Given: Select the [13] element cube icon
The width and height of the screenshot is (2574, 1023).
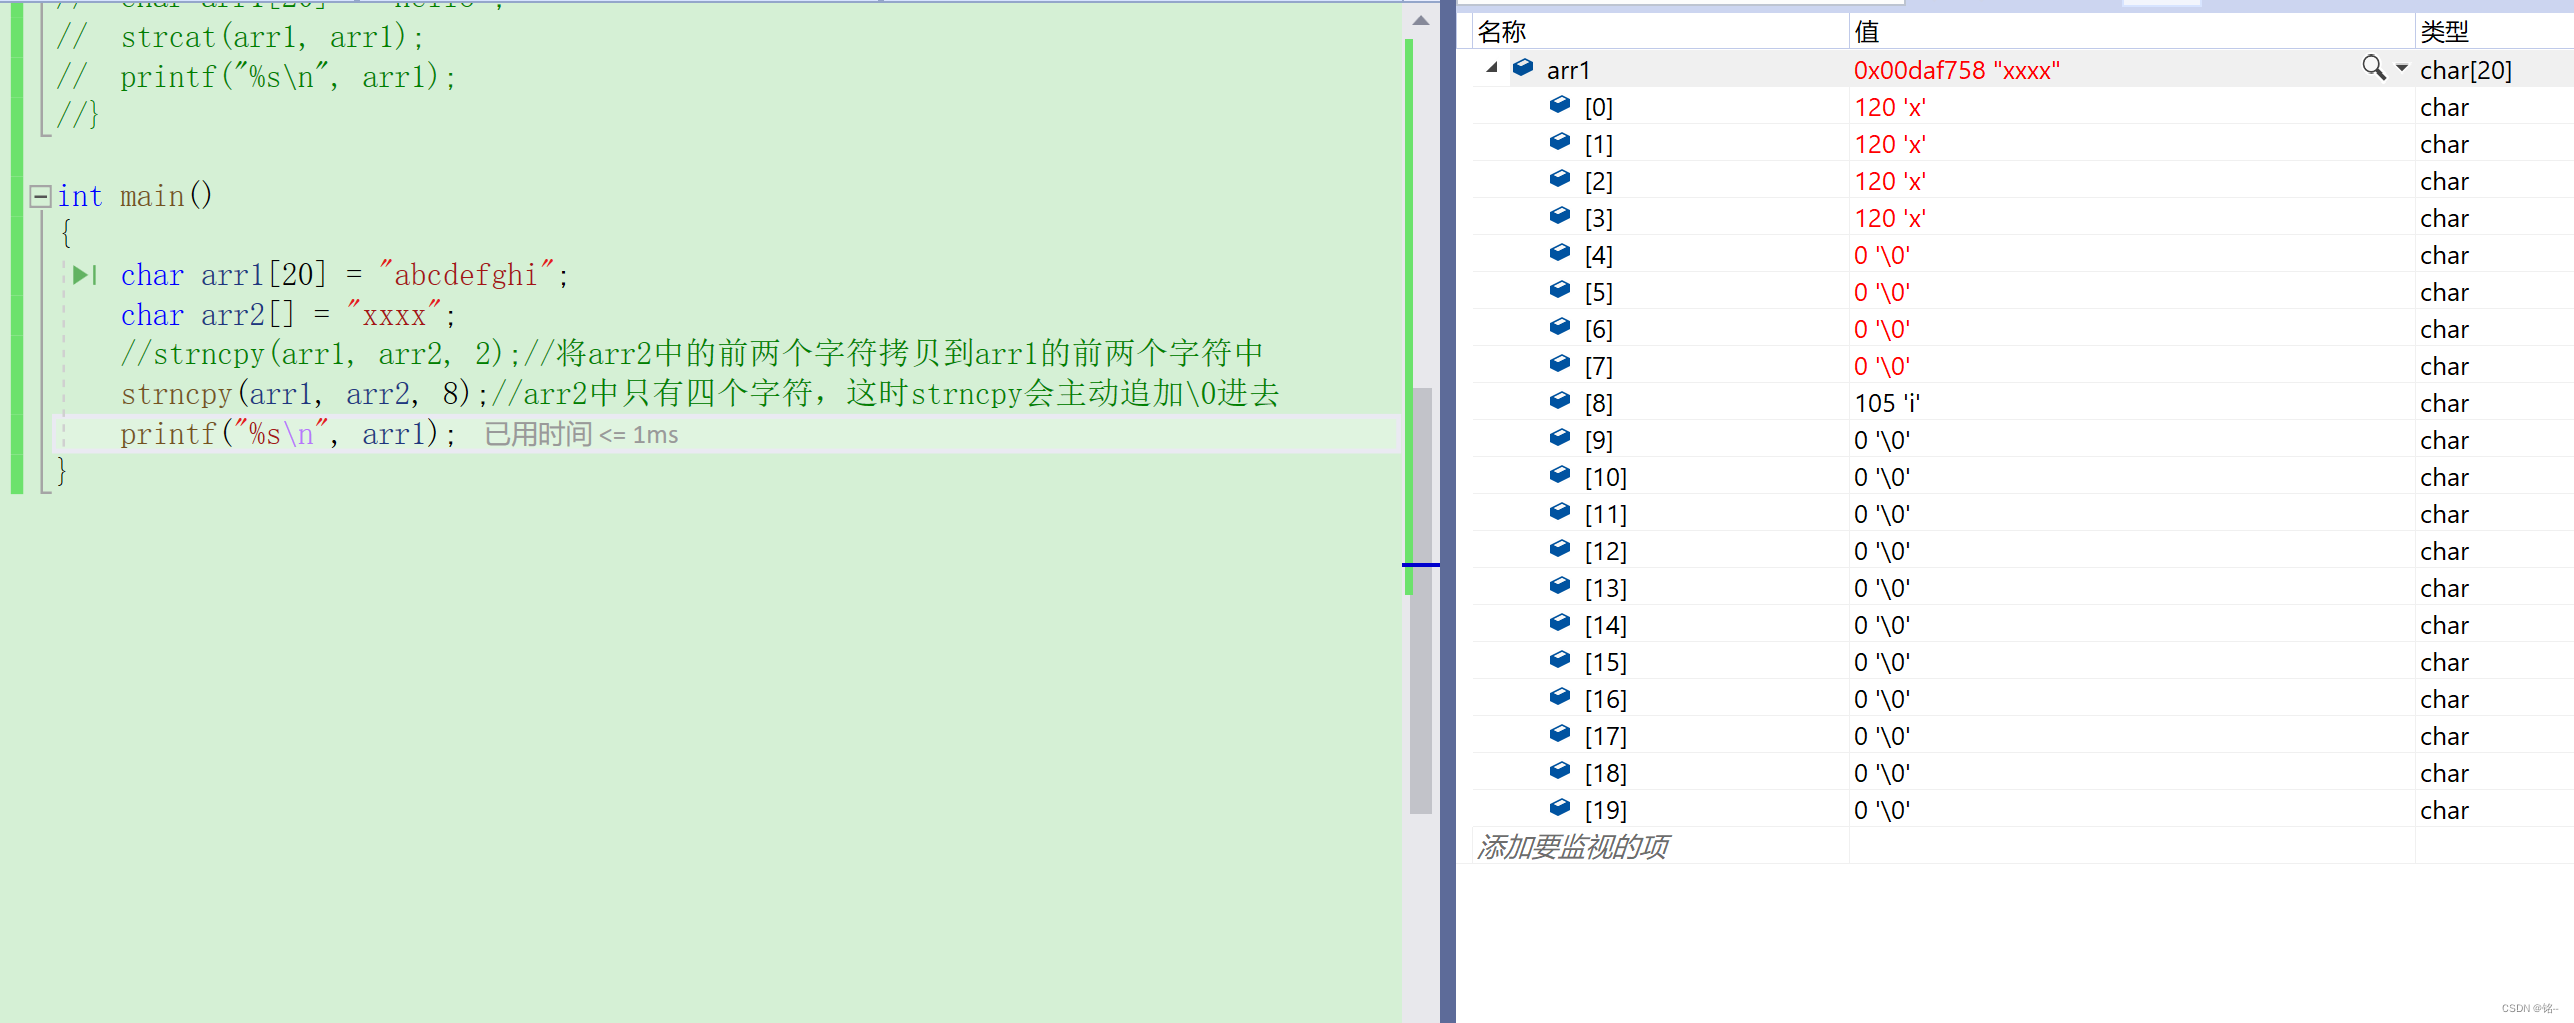Looking at the screenshot, I should pyautogui.click(x=1560, y=586).
